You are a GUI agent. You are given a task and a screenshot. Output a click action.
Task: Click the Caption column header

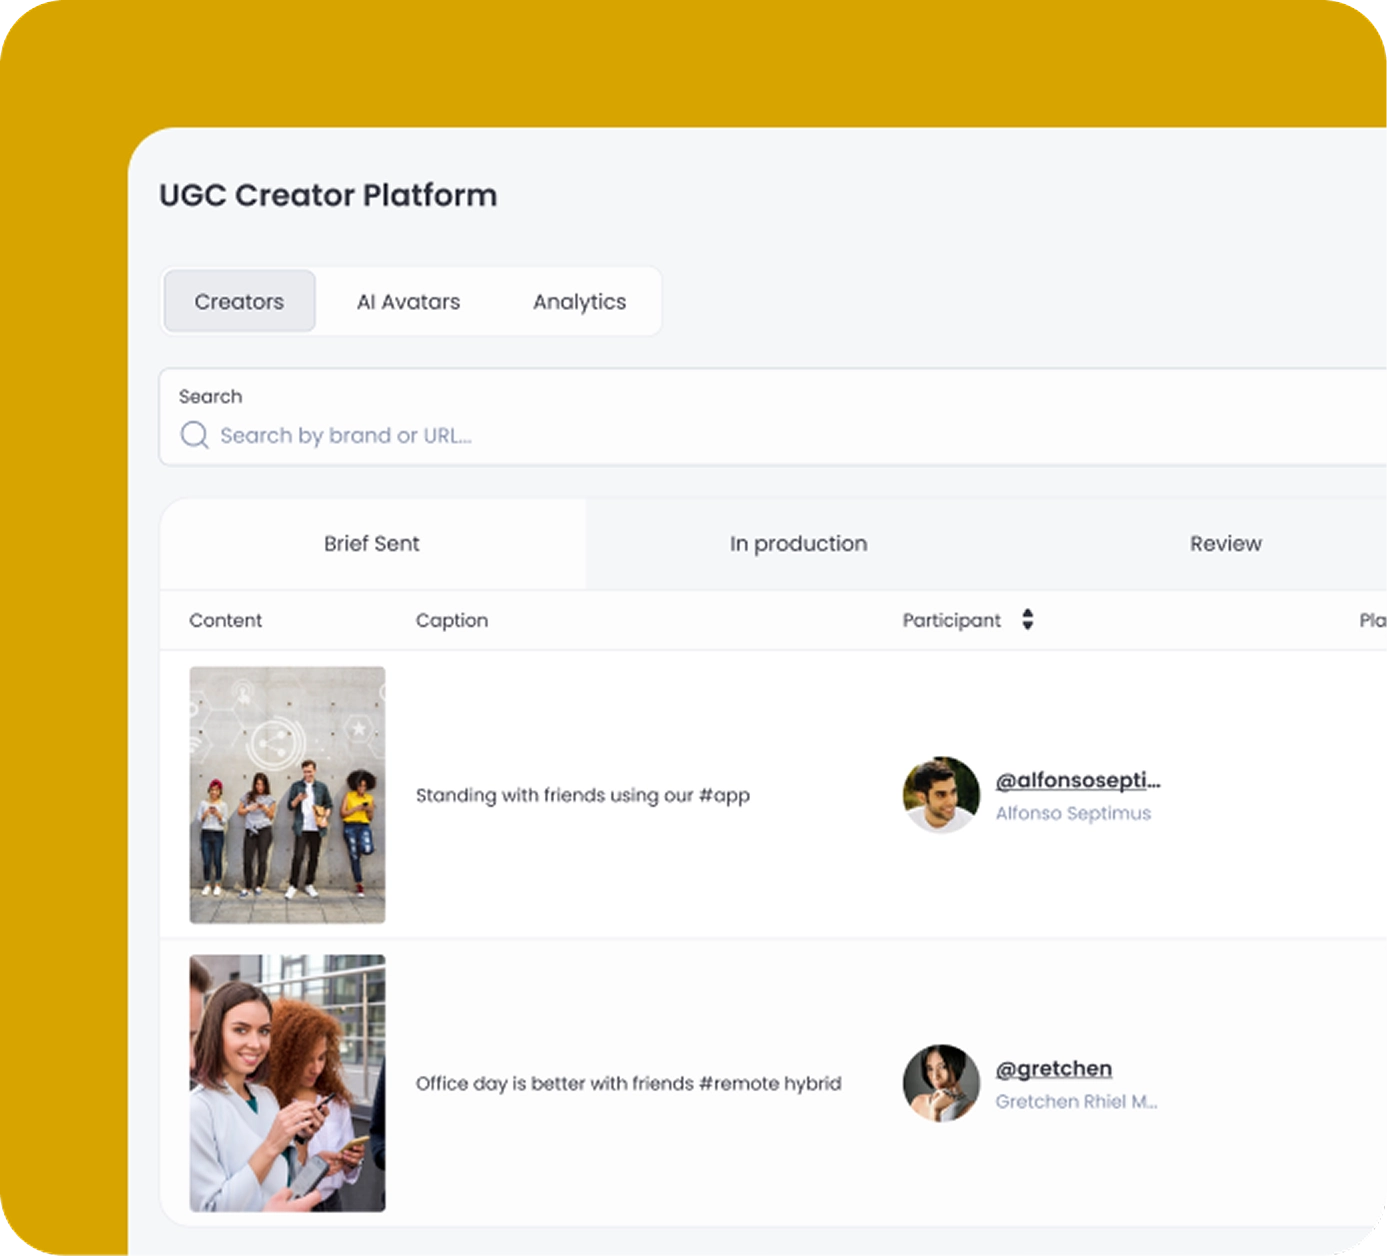451,620
